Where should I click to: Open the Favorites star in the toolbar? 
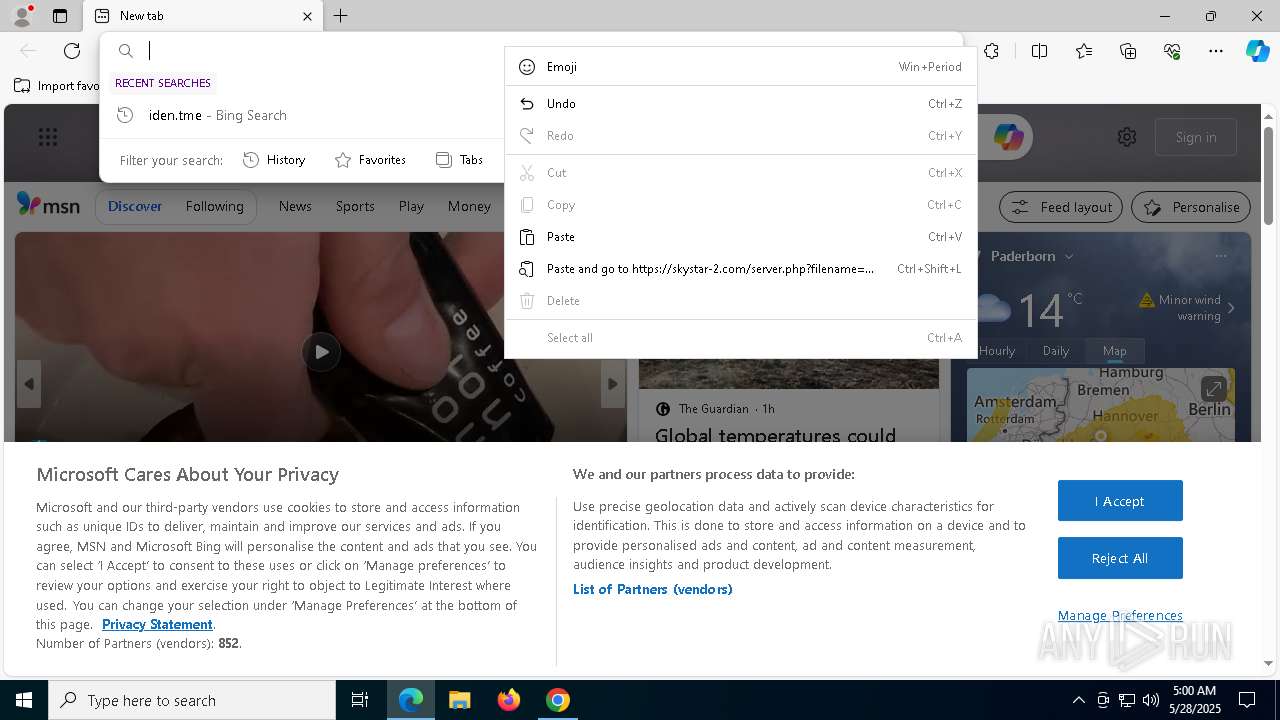pos(1084,51)
